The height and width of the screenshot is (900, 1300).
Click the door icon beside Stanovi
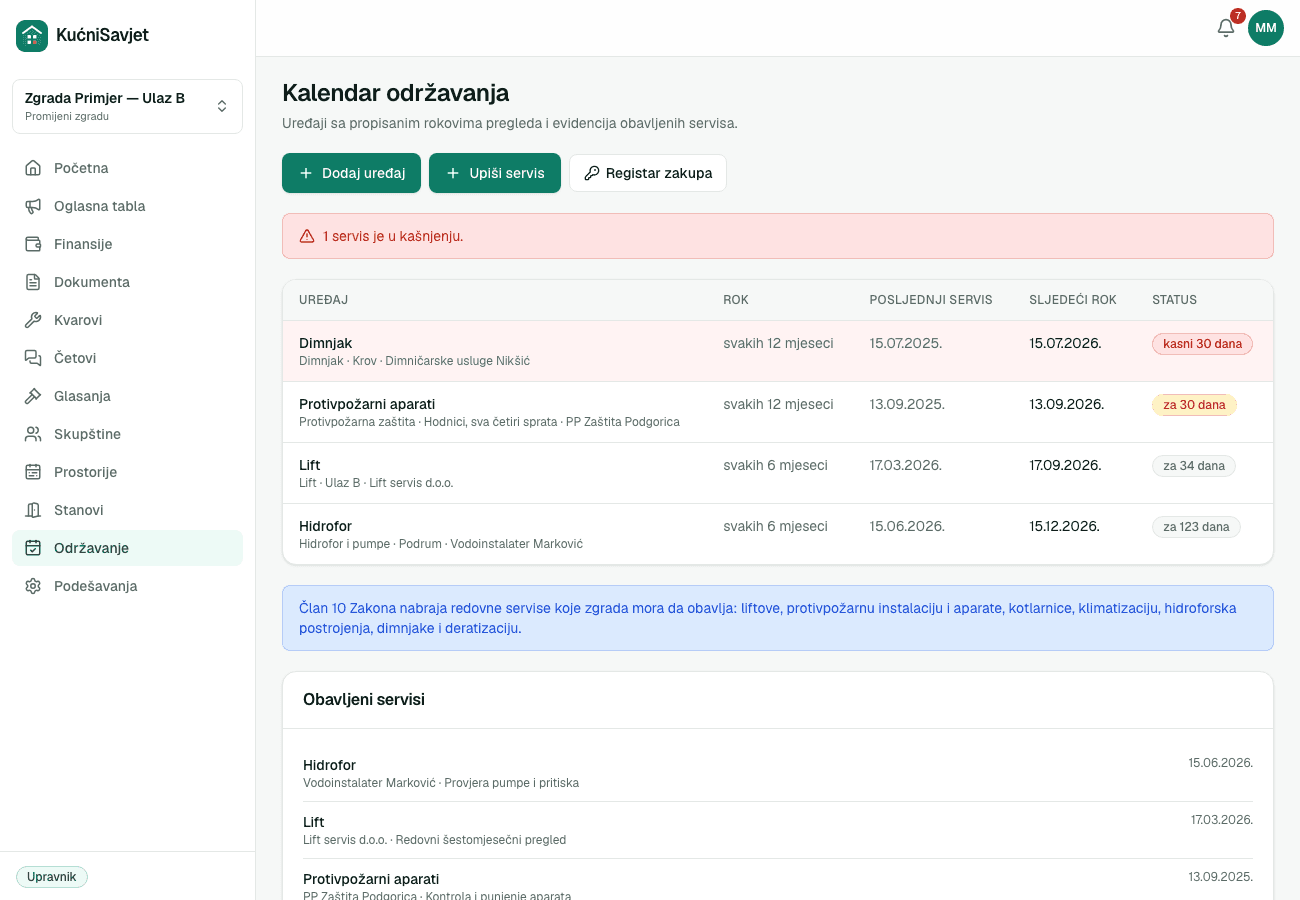[x=33, y=510]
